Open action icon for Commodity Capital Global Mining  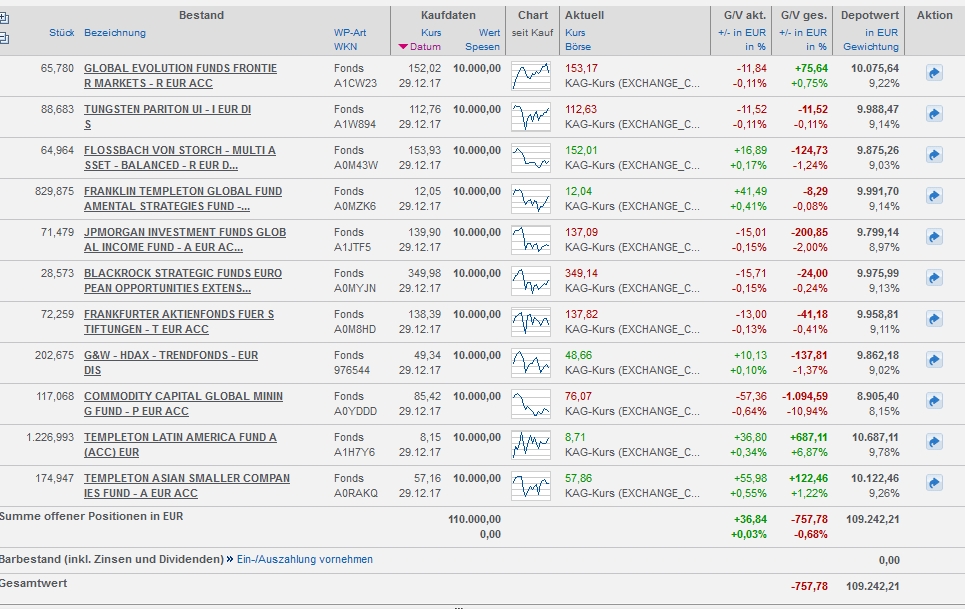(x=934, y=401)
